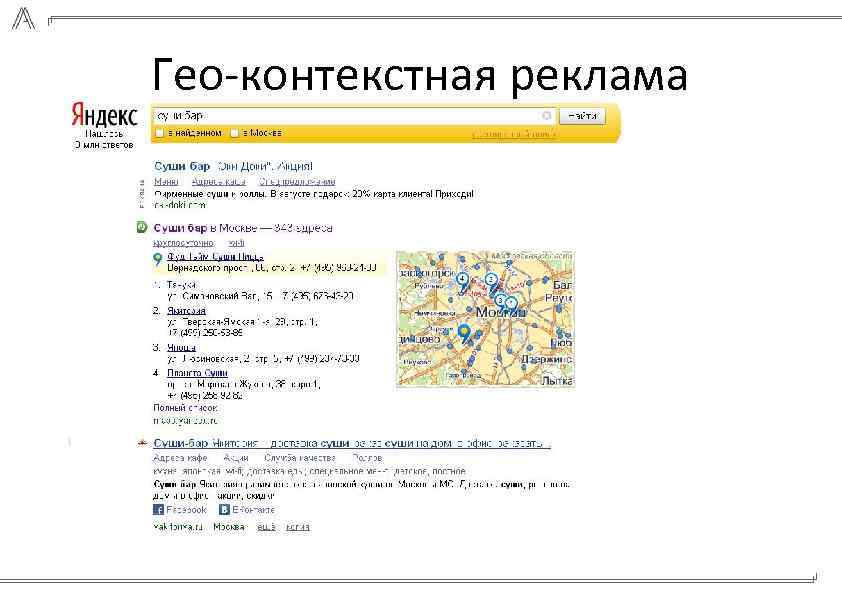
Task: Open the advanced search link in yellow bar
Action: click(x=513, y=134)
